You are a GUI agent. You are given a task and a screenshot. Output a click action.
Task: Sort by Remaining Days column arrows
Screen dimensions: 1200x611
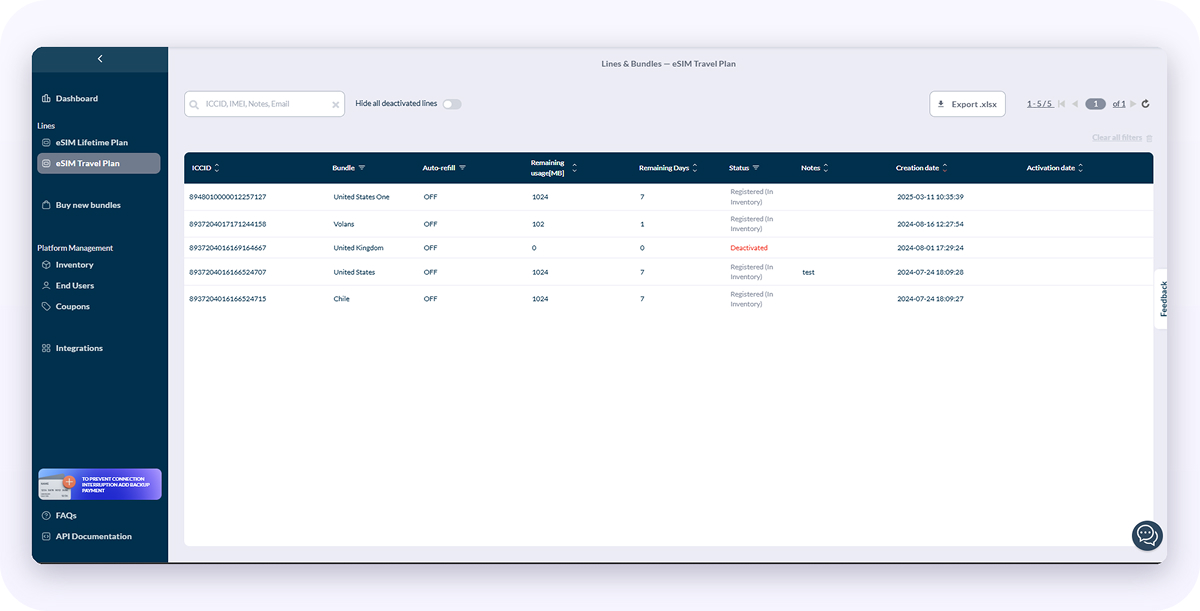[695, 168]
